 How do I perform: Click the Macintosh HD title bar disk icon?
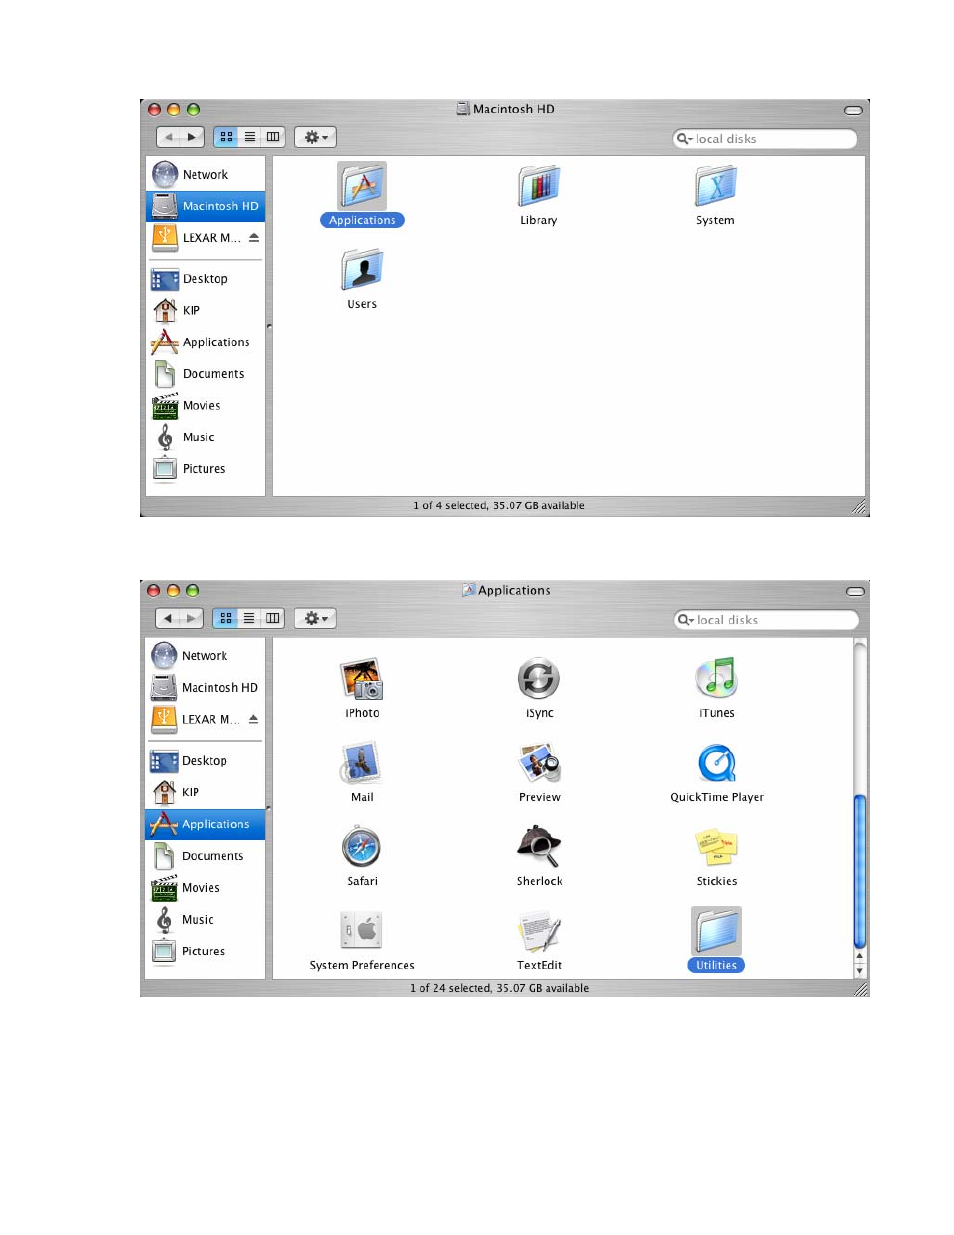pos(463,108)
